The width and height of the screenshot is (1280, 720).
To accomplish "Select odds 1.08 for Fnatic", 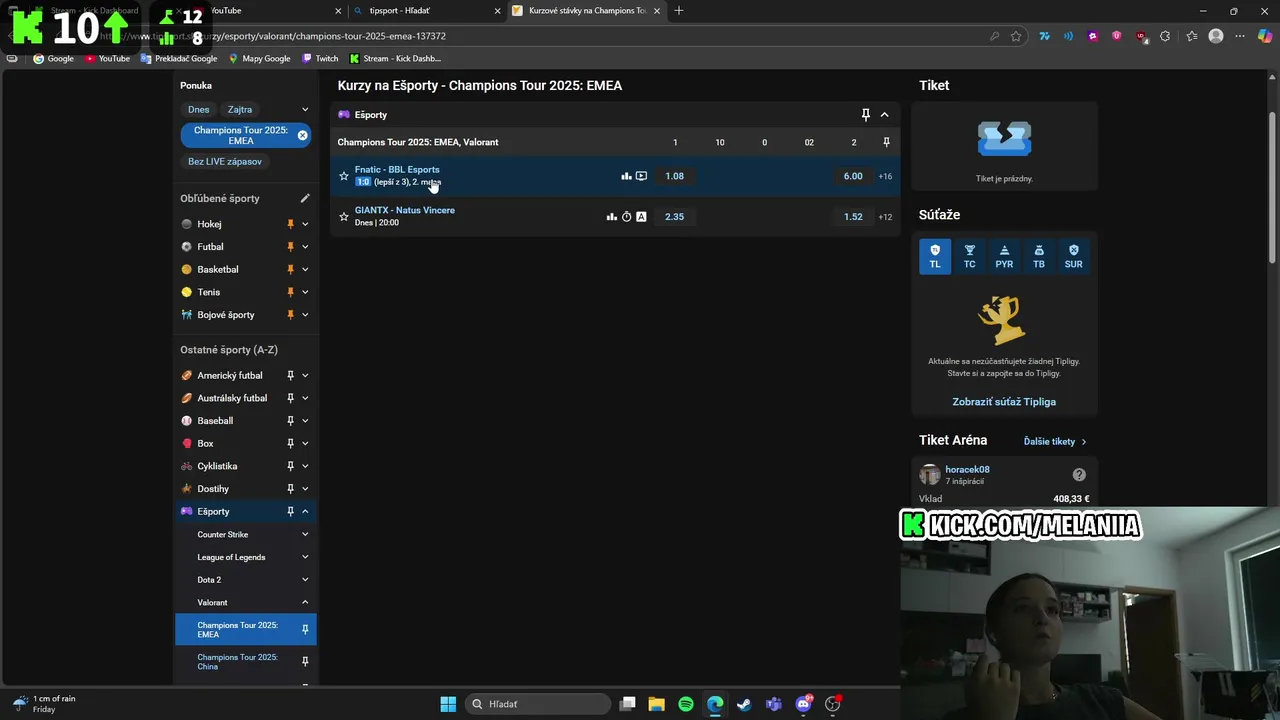I will [675, 176].
